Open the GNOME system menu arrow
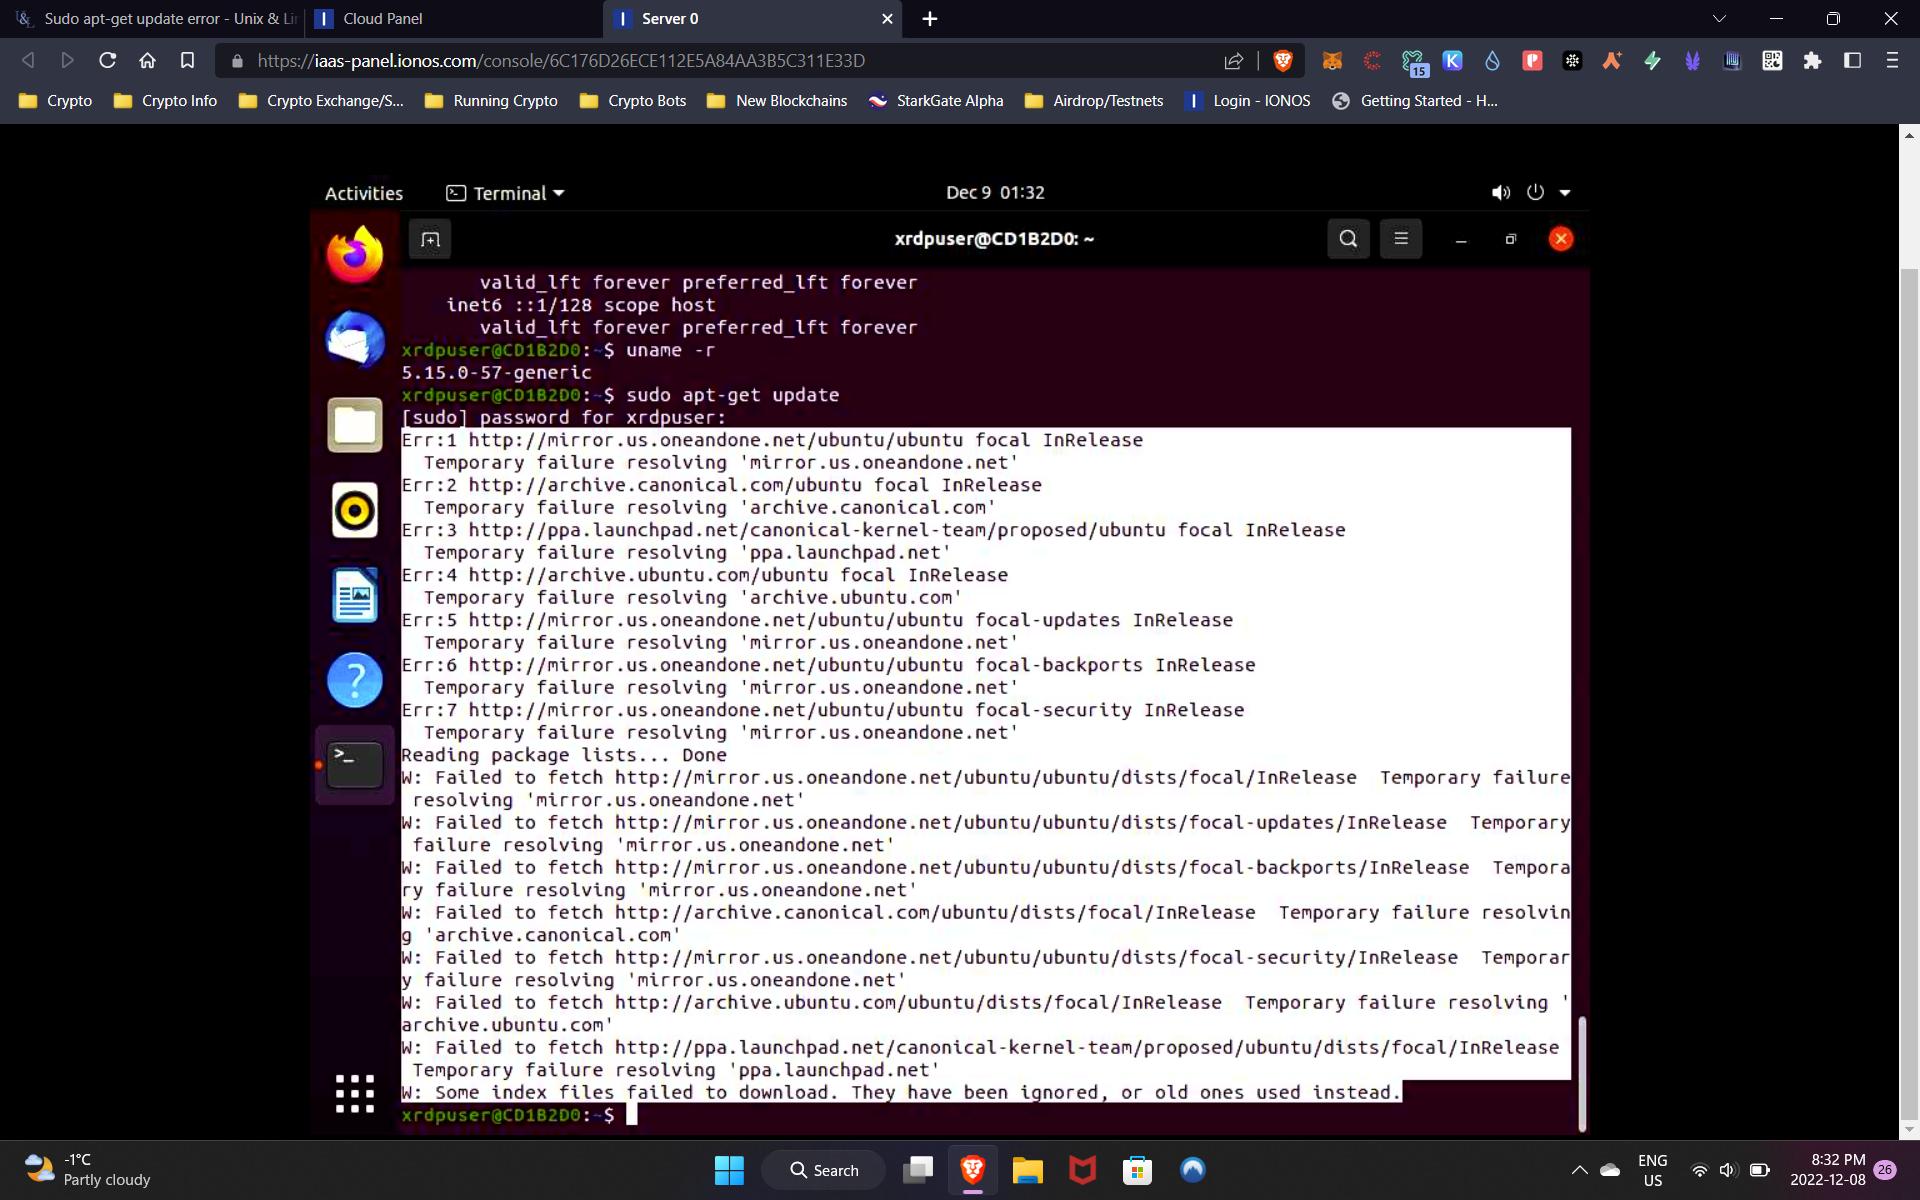The height and width of the screenshot is (1200, 1920). click(1565, 193)
